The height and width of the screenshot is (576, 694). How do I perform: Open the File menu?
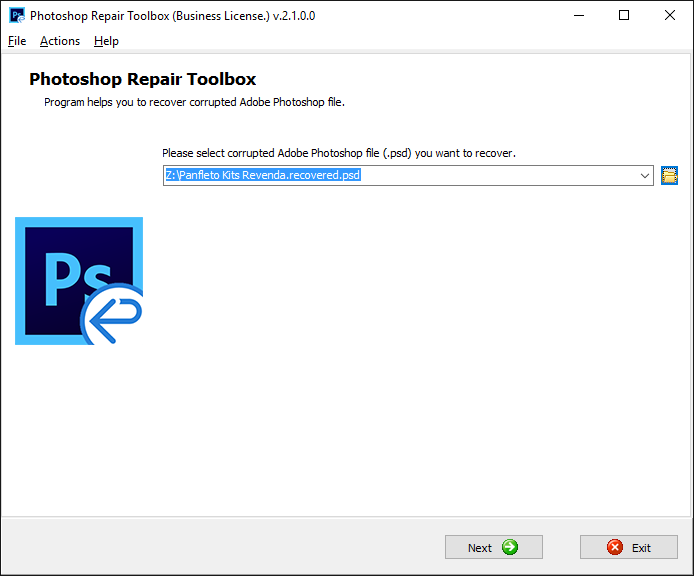click(x=17, y=41)
